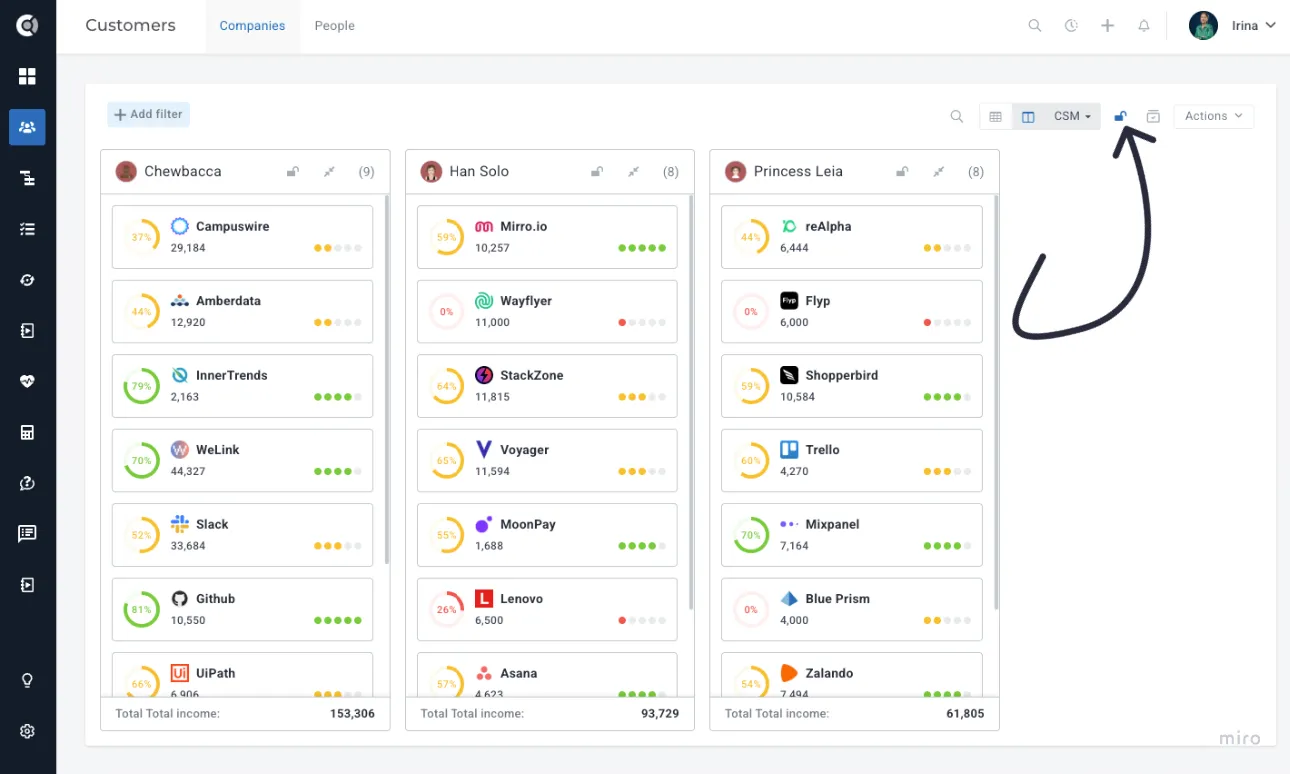
Task: Open the task list icon in sidebar
Action: 27,229
